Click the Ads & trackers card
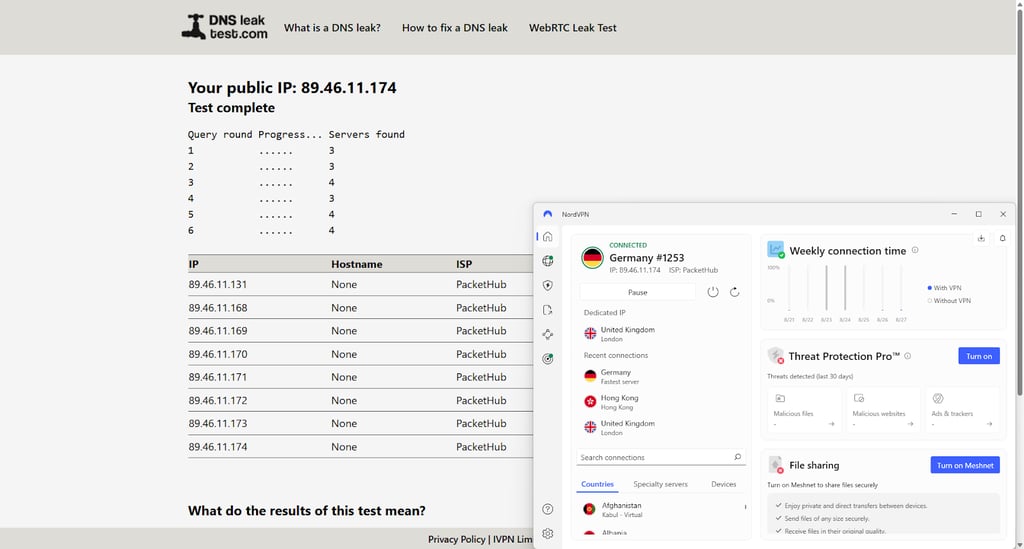Viewport: 1024px width, 549px height. click(962, 410)
